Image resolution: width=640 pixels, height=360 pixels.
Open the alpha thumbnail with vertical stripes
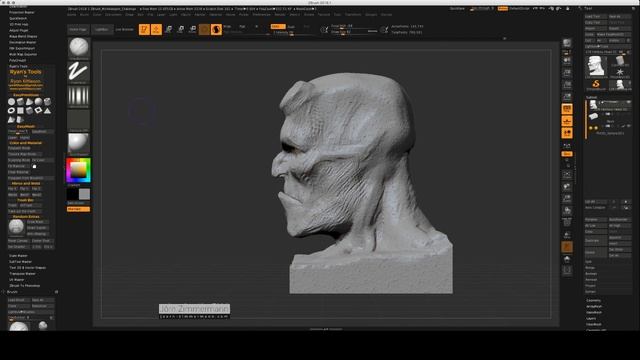[78, 96]
